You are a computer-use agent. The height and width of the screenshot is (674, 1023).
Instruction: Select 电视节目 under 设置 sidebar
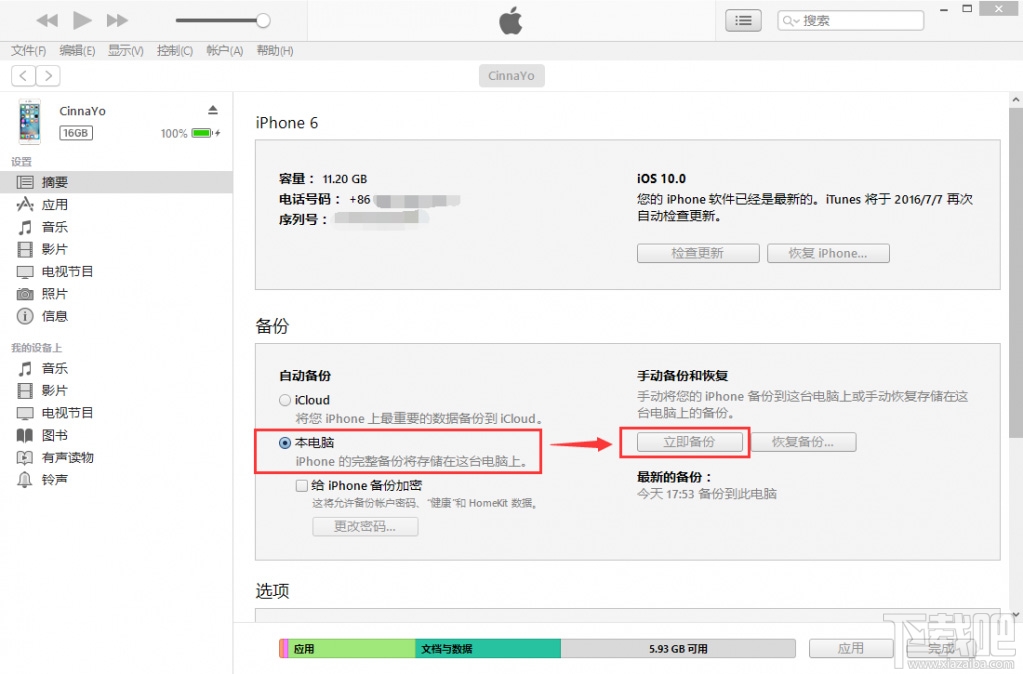pyautogui.click(x=116, y=271)
